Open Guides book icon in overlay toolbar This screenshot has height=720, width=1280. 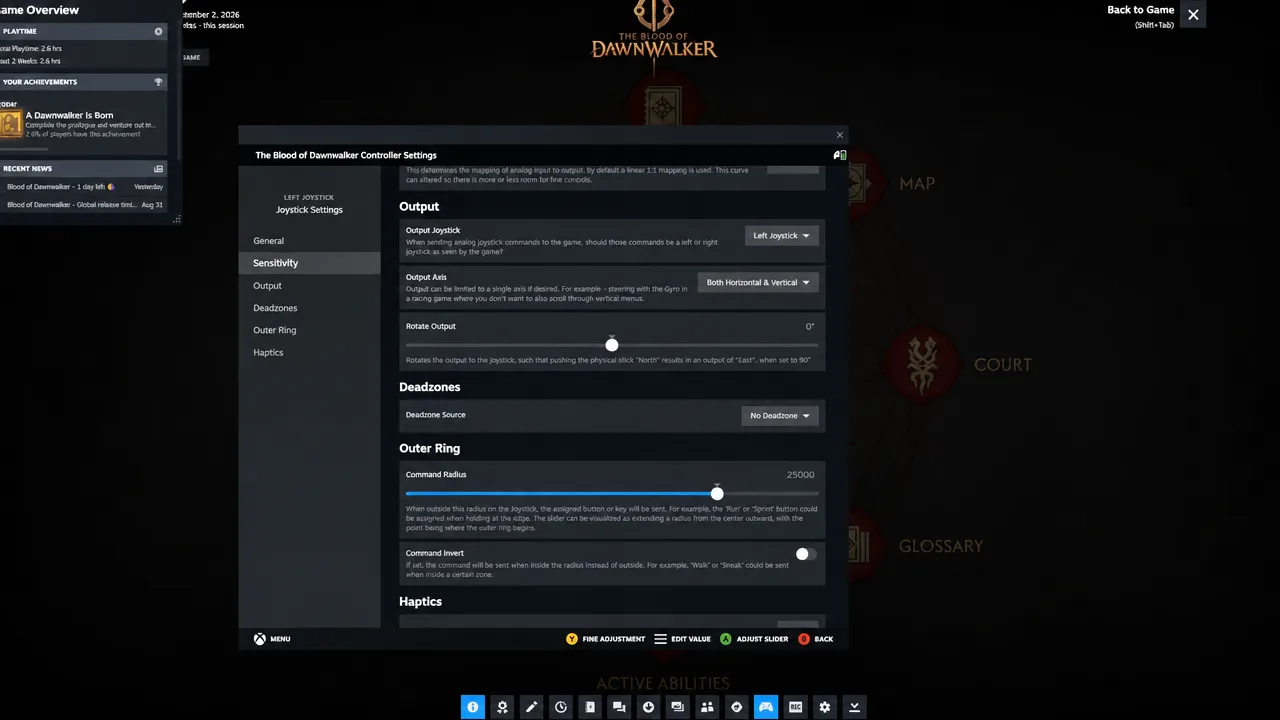(590, 707)
